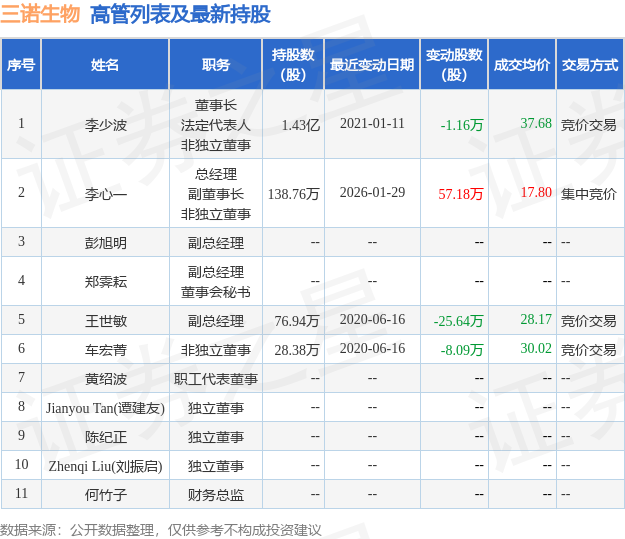Click 彭旭明's 副总经理 position
Screen dimensions: 625x539
pos(216,243)
